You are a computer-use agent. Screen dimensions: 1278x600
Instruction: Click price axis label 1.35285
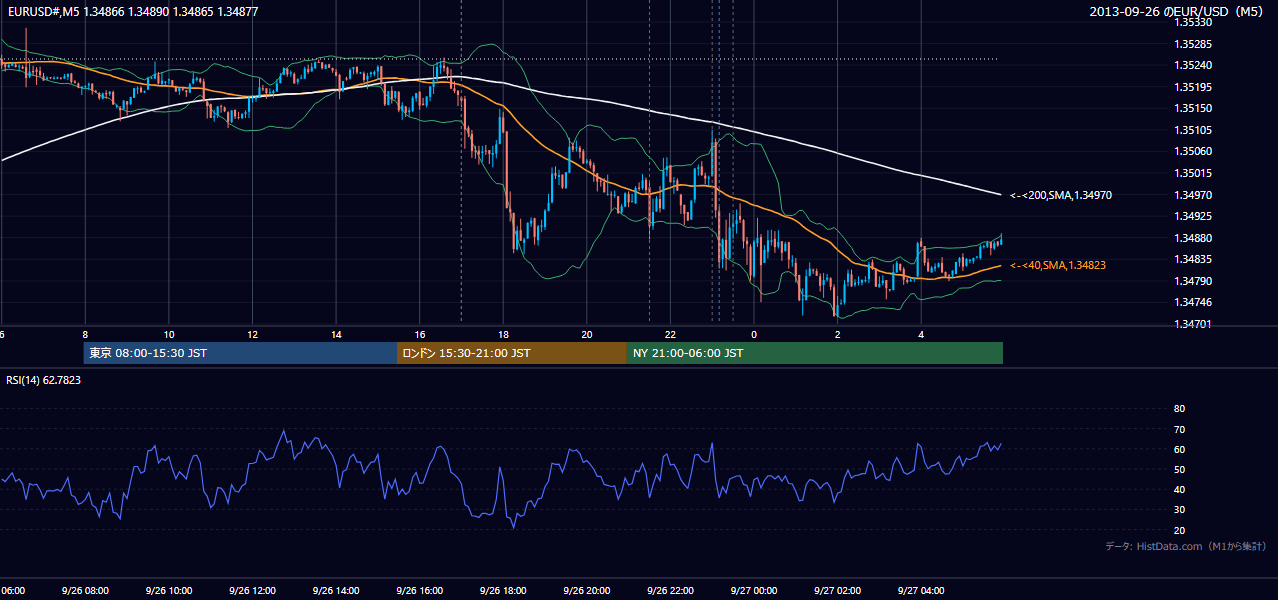pyautogui.click(x=1193, y=43)
